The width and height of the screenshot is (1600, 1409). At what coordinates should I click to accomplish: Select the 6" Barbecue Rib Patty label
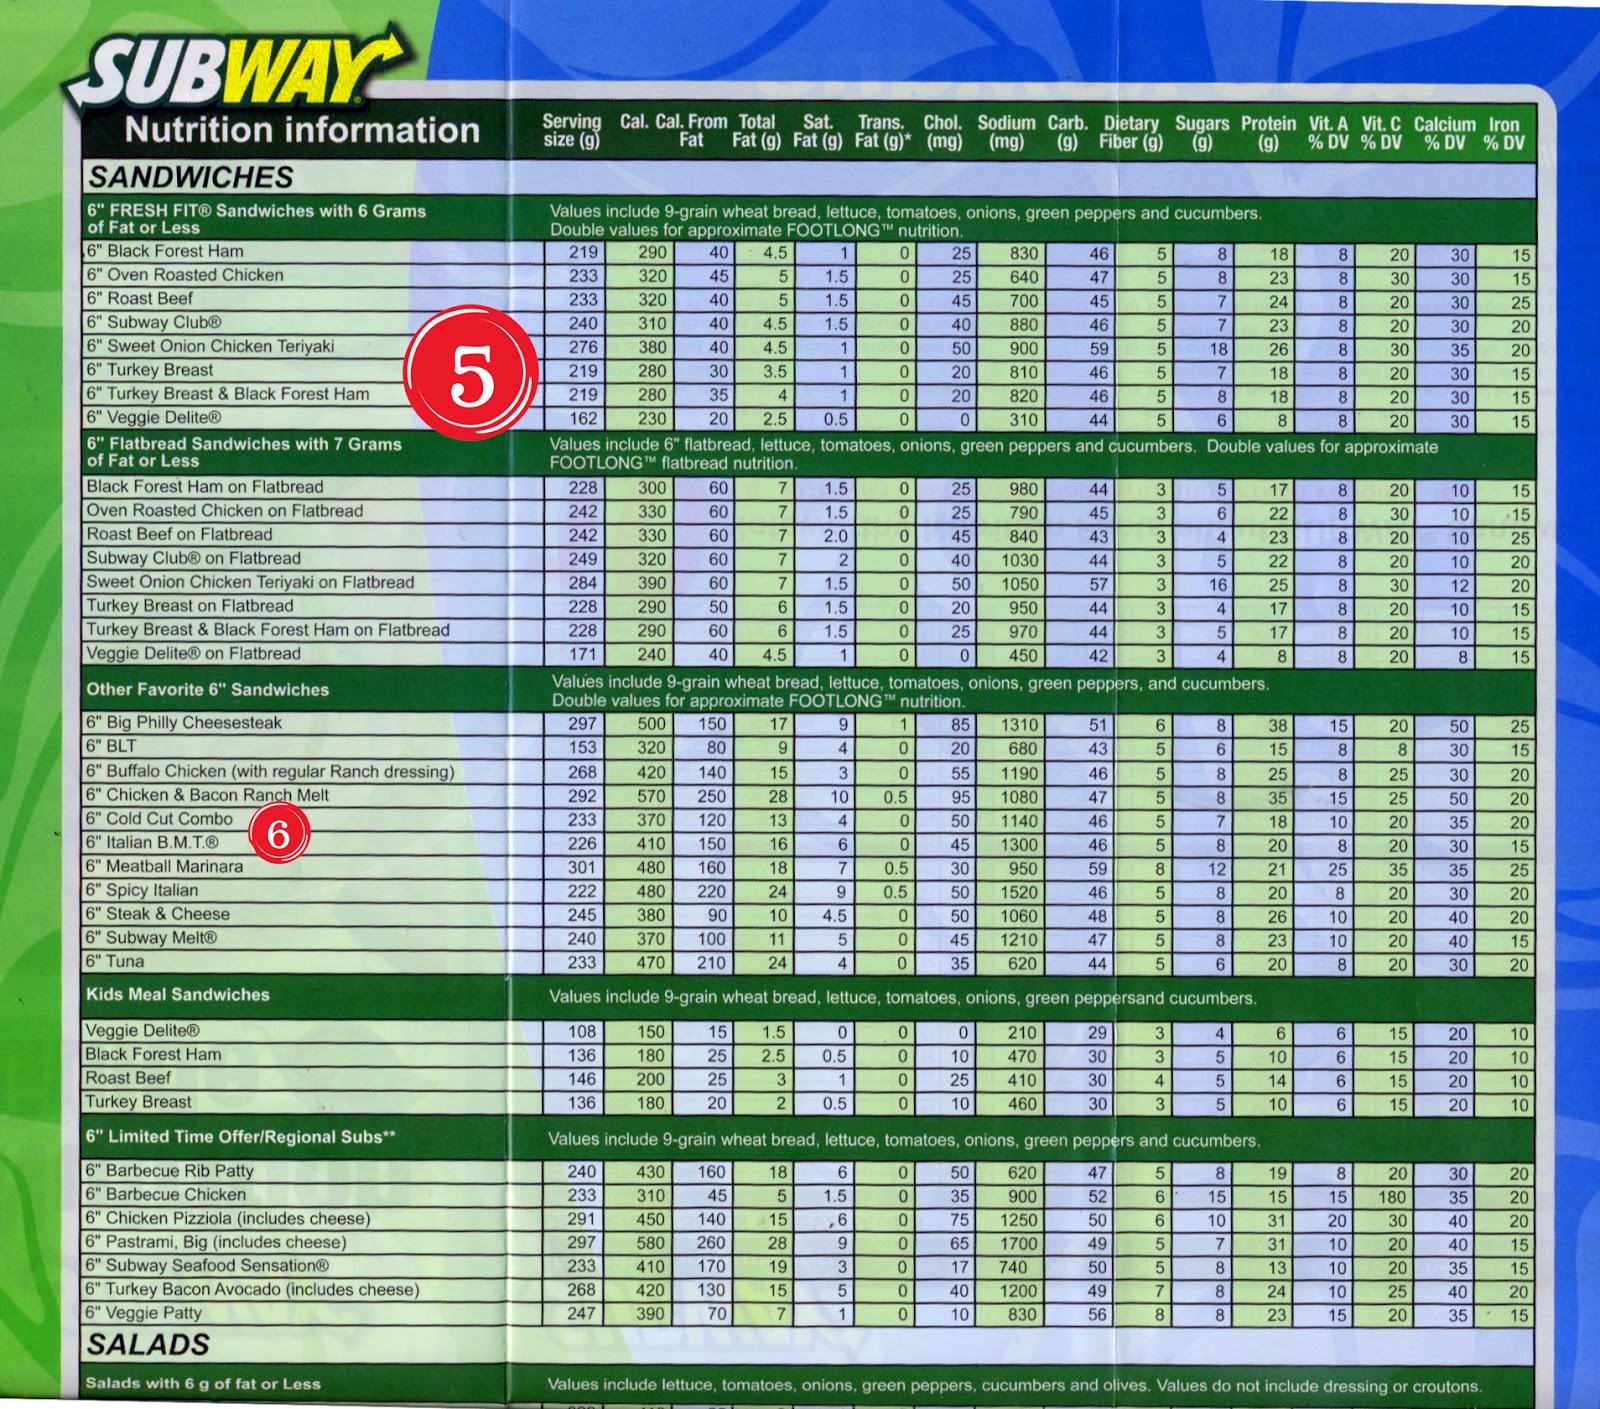(x=170, y=1171)
